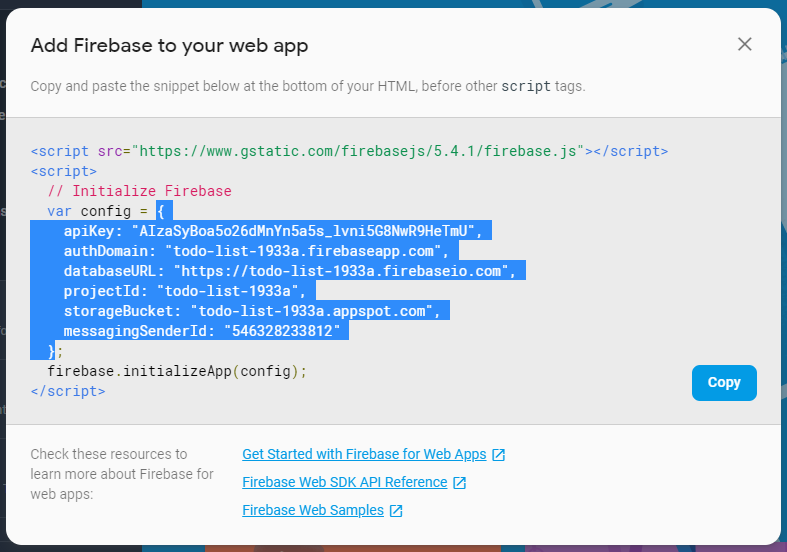This screenshot has width=787, height=552.
Task: Open Firebase Web SDK API Reference link
Action: [345, 482]
